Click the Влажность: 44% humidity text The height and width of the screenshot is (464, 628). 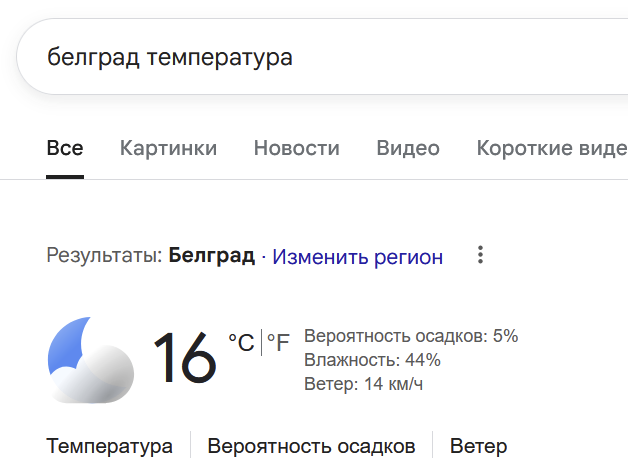[x=371, y=360]
